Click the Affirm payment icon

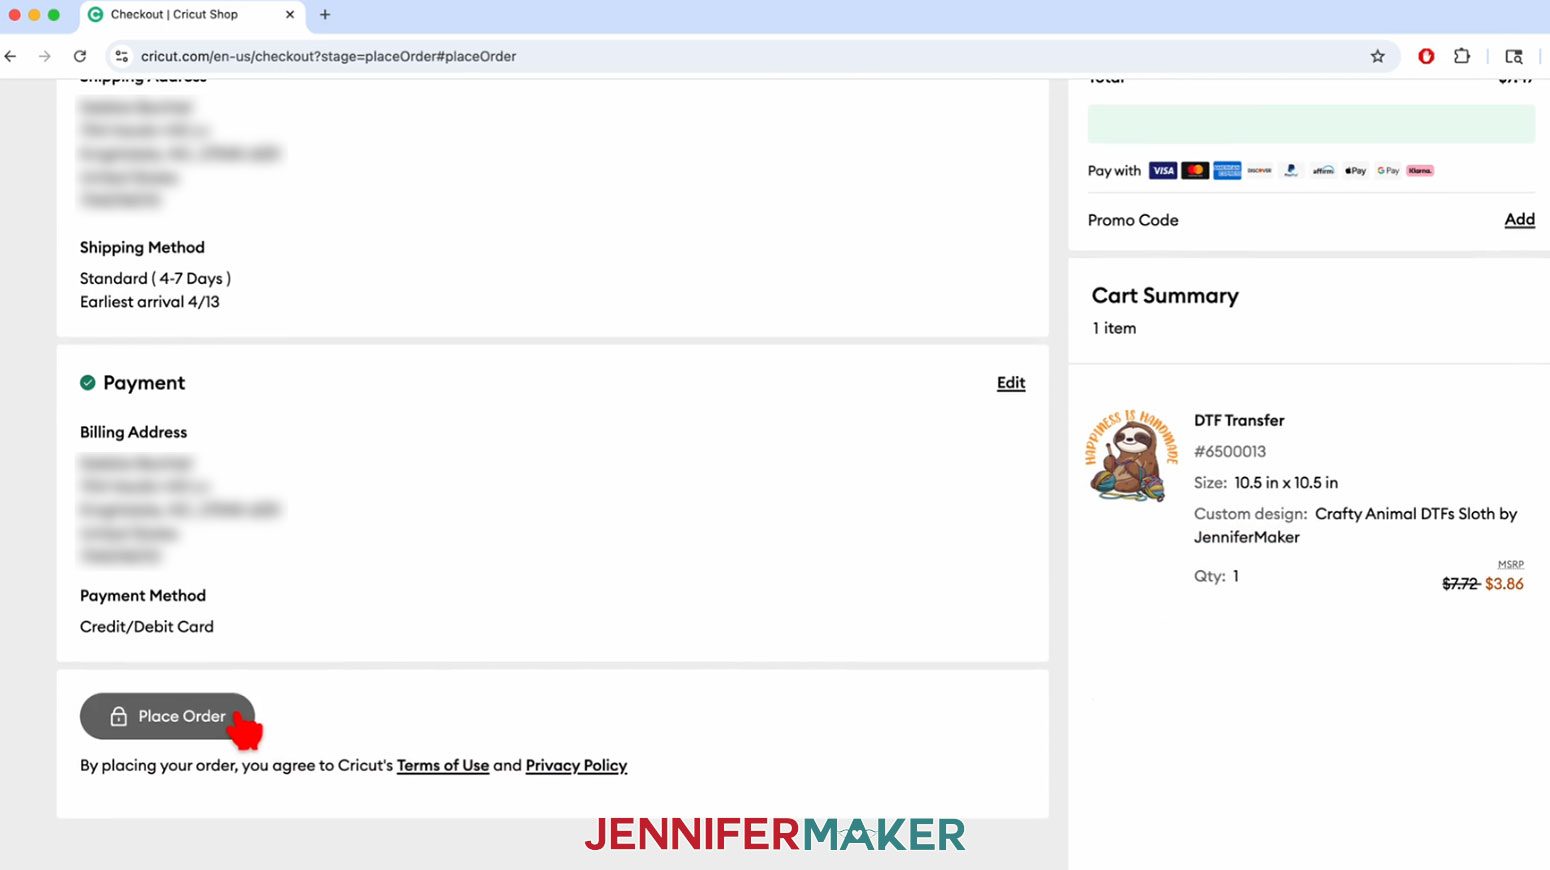tap(1323, 171)
